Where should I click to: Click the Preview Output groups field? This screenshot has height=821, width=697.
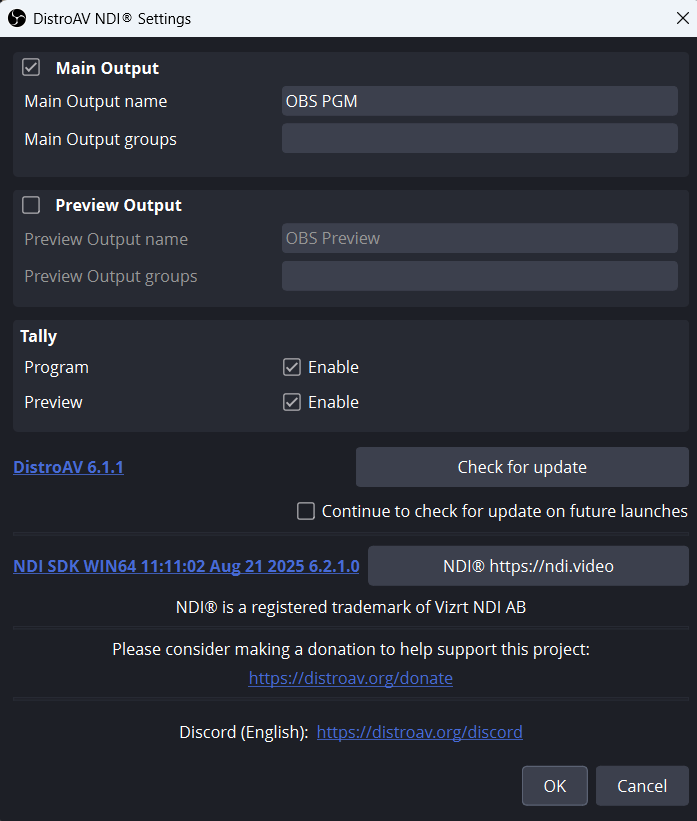tap(480, 275)
